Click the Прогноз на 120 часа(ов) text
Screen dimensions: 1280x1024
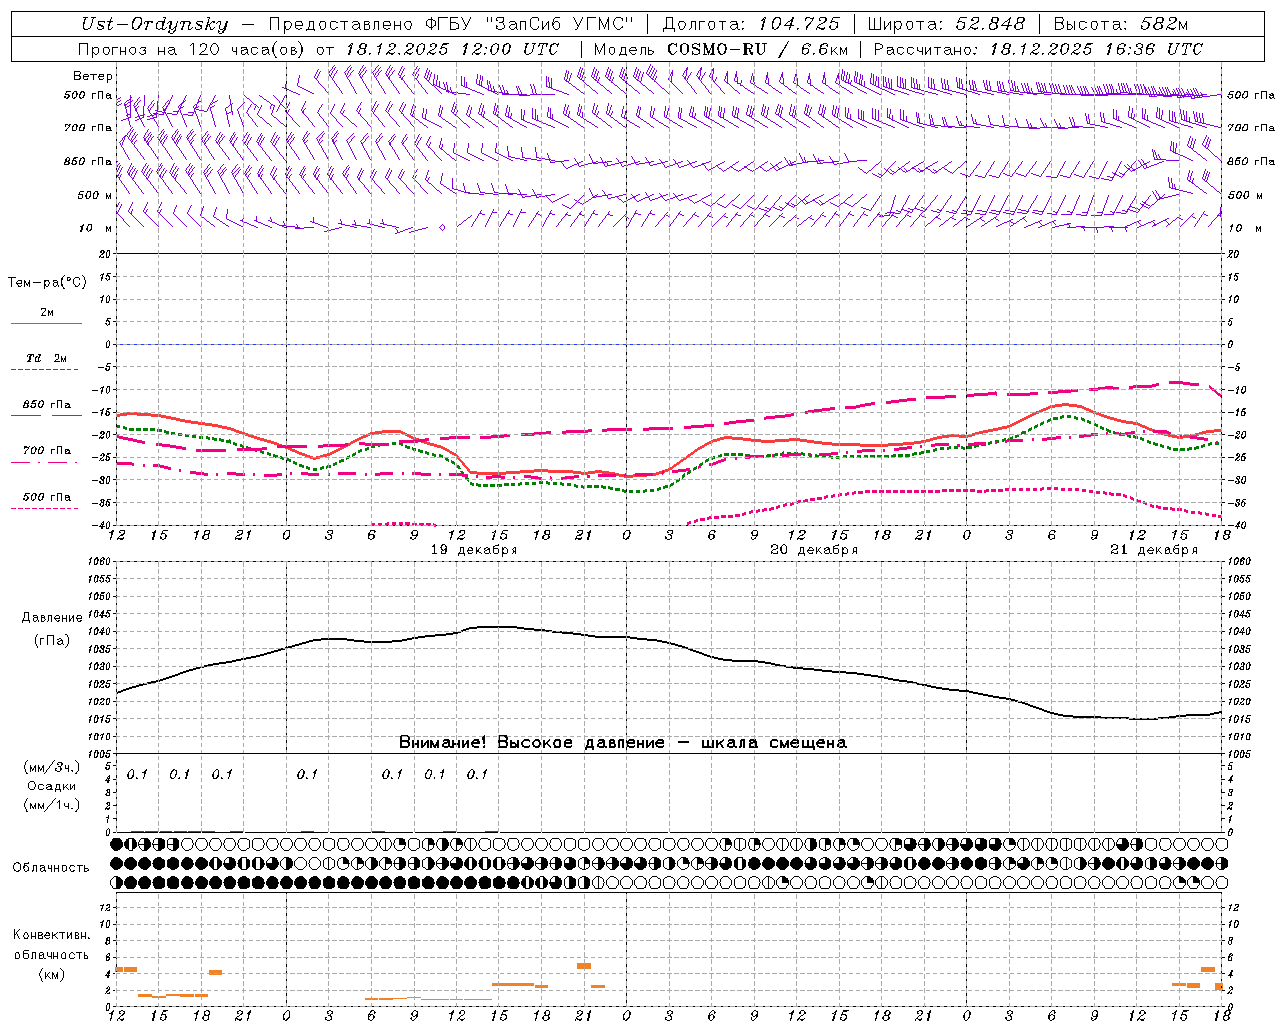coord(193,48)
